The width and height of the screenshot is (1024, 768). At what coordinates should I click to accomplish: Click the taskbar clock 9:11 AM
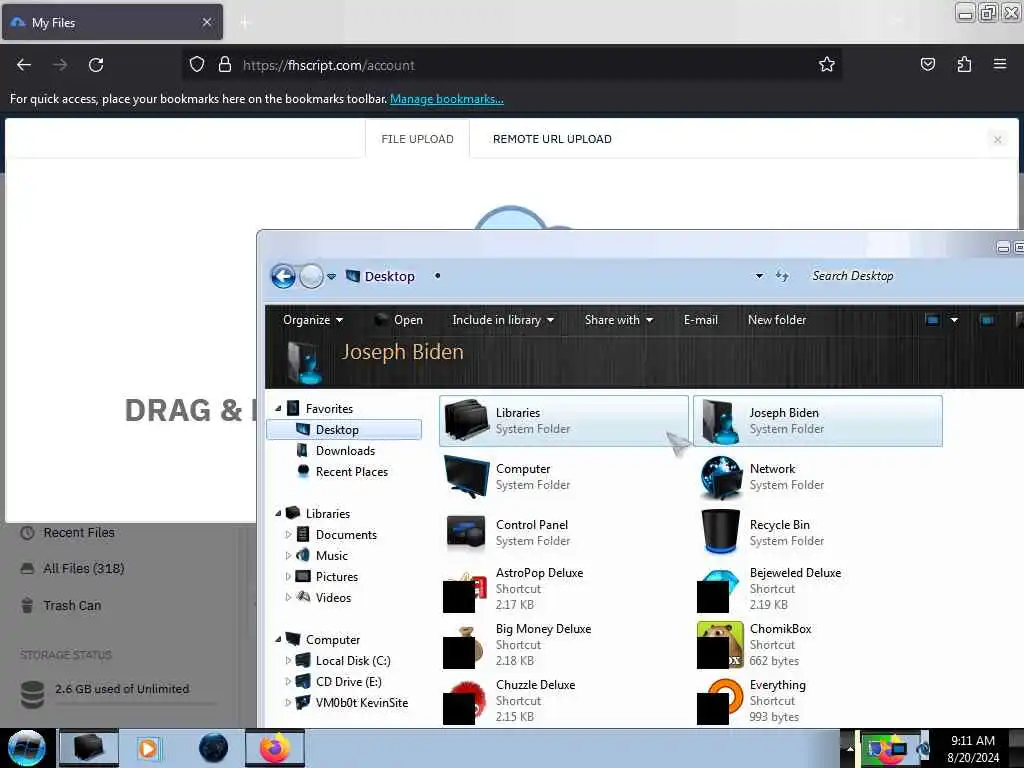972,741
